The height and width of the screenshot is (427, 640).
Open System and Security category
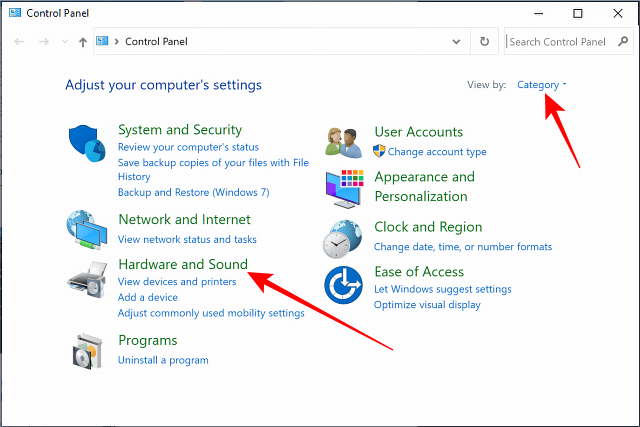click(180, 130)
